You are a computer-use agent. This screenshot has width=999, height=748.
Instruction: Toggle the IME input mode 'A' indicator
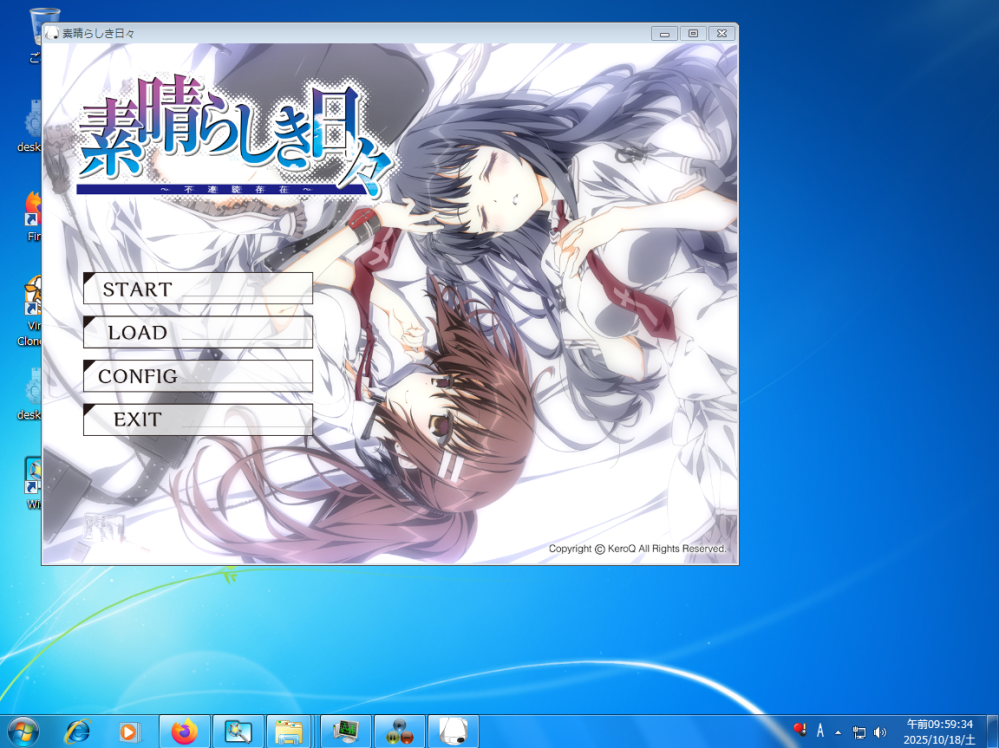click(x=820, y=731)
